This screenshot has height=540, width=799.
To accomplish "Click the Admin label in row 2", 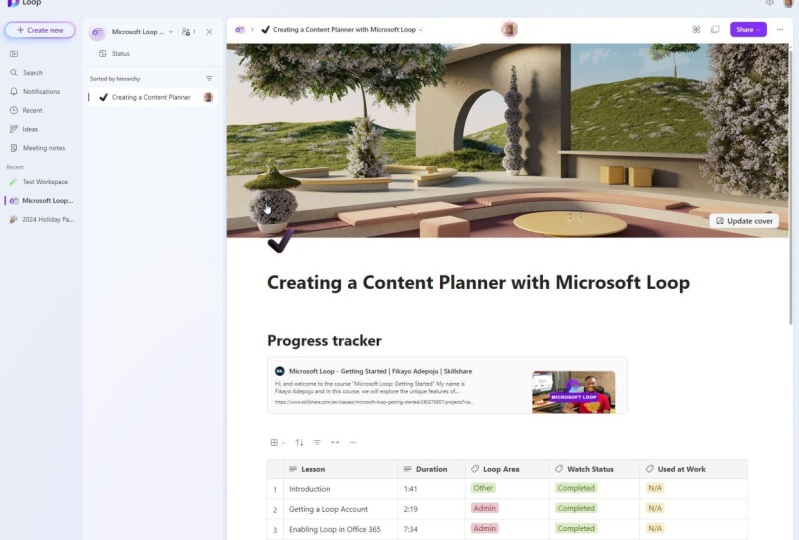I will click(x=485, y=508).
